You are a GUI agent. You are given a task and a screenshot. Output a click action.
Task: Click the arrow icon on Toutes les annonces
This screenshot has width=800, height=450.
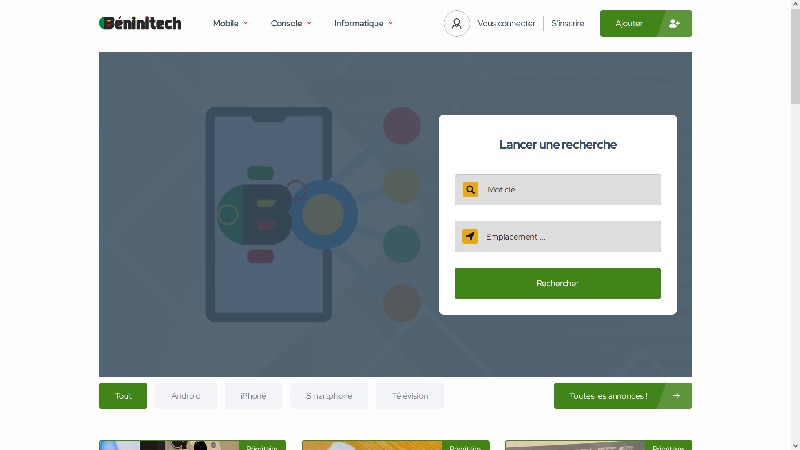676,396
